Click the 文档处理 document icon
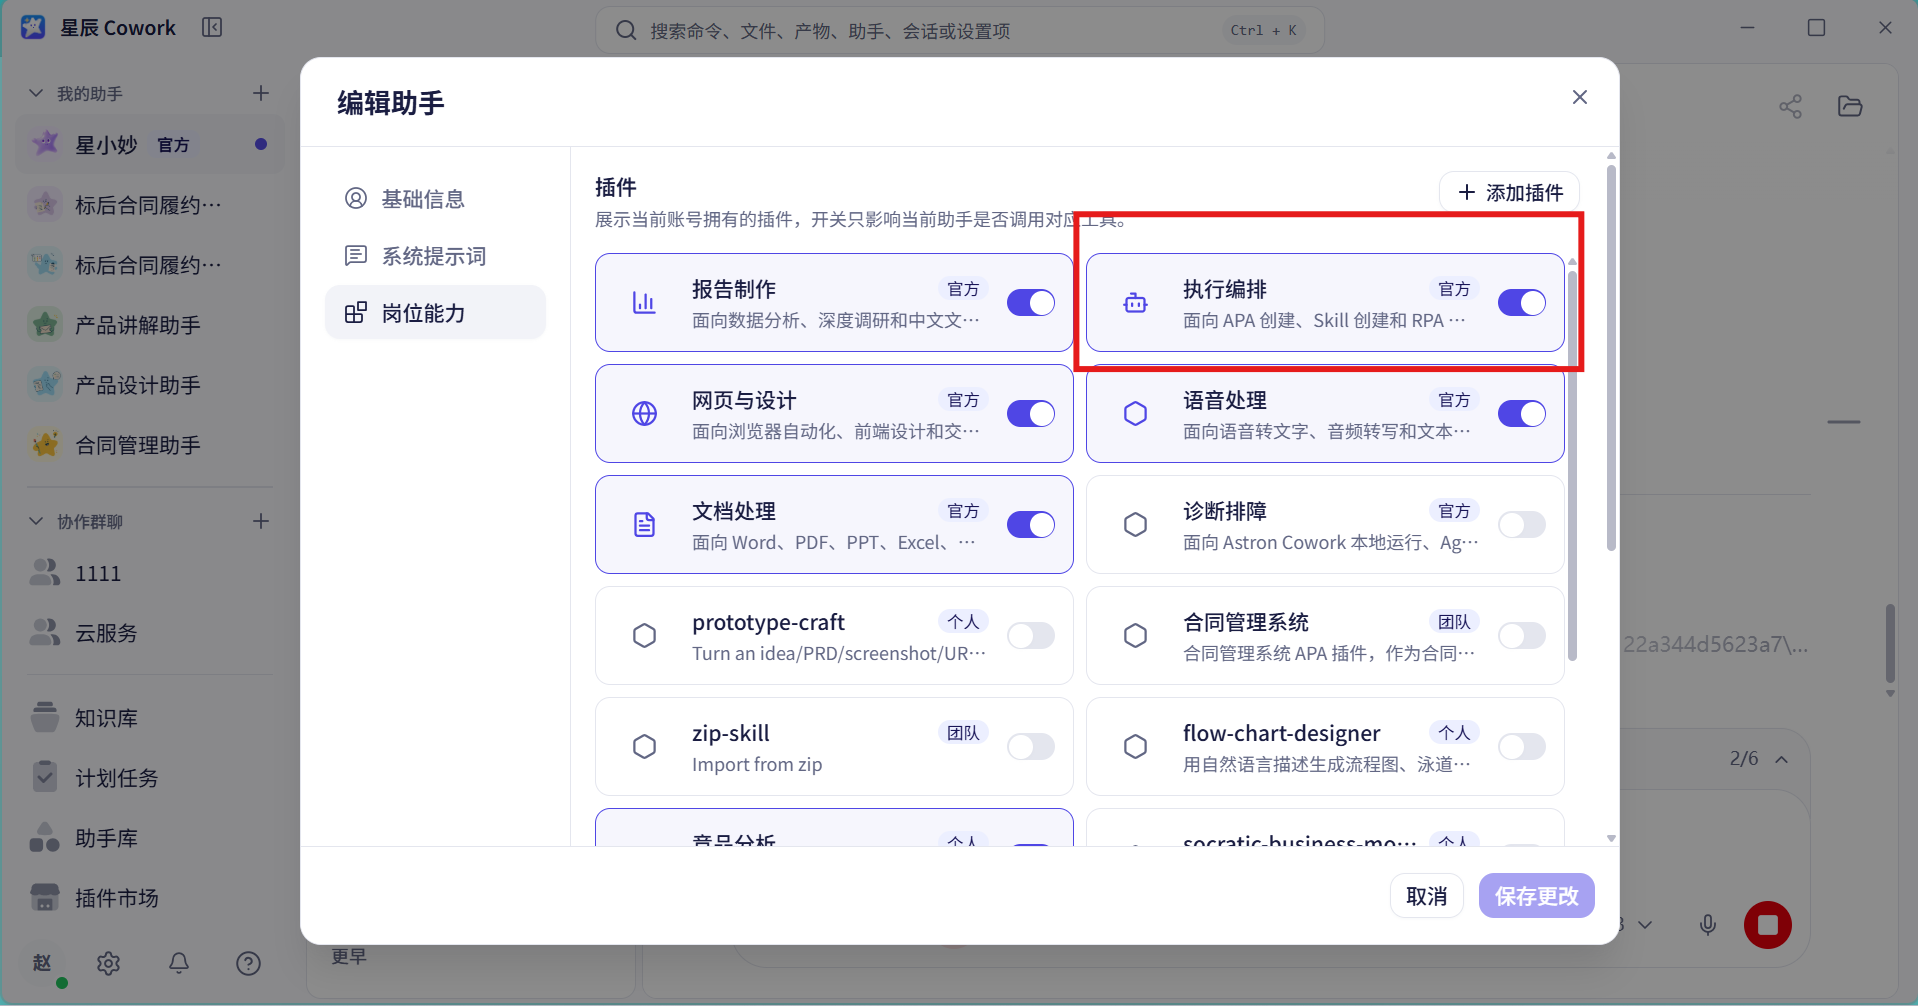This screenshot has height=1006, width=1918. coord(645,524)
